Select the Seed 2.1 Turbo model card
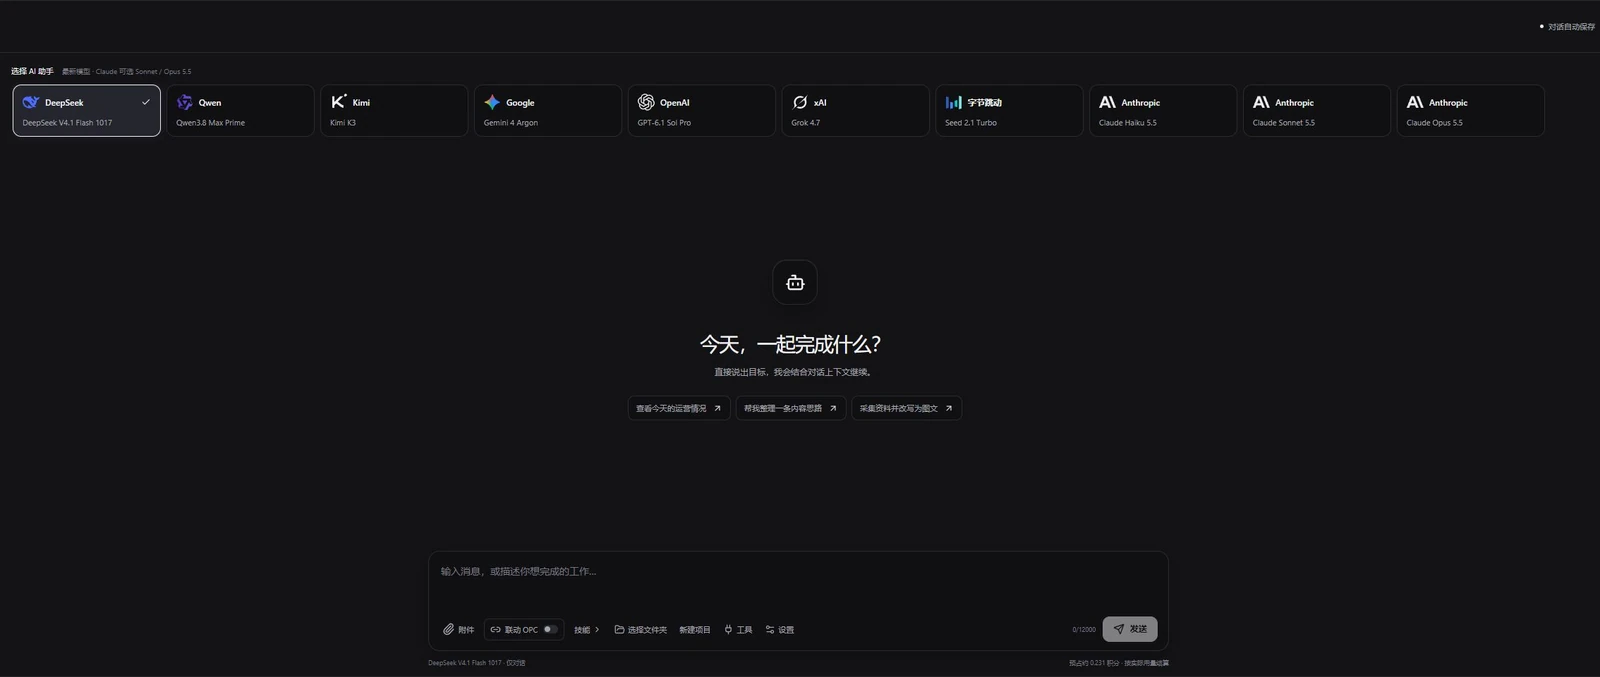Screen dimensions: 1600x677 (x=1009, y=110)
